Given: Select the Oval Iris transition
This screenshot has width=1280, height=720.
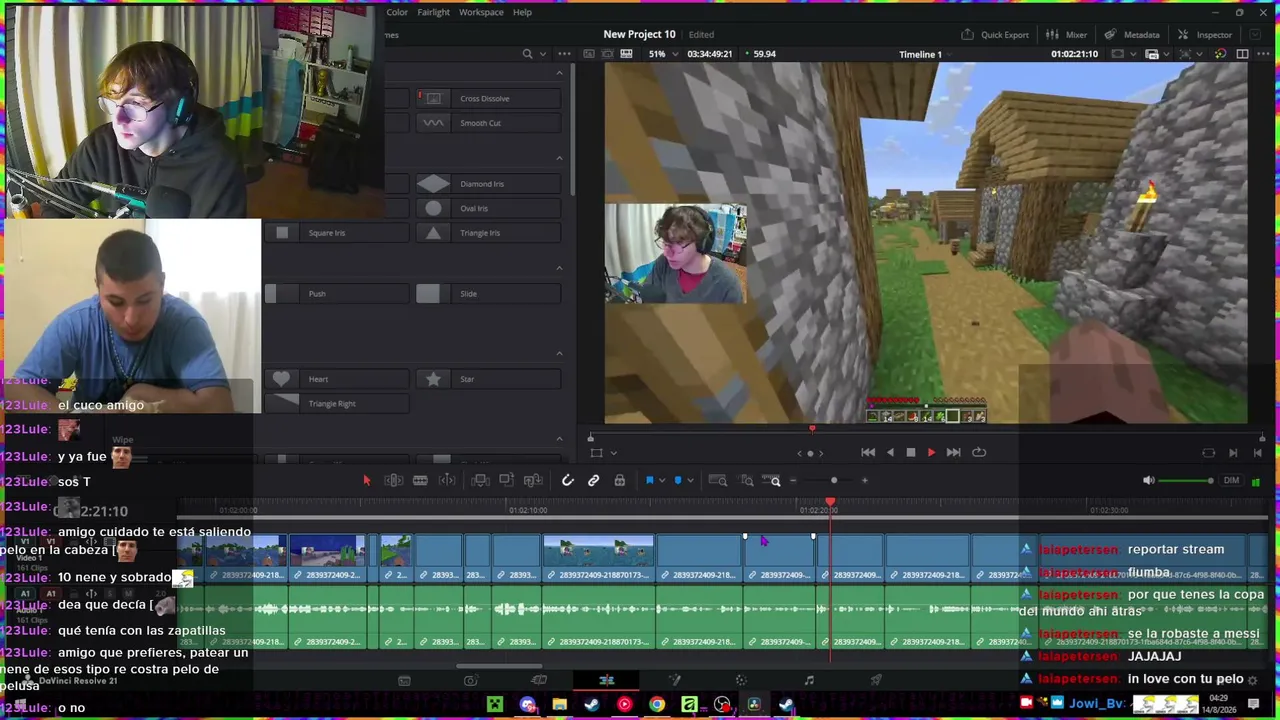Looking at the screenshot, I should [x=488, y=208].
